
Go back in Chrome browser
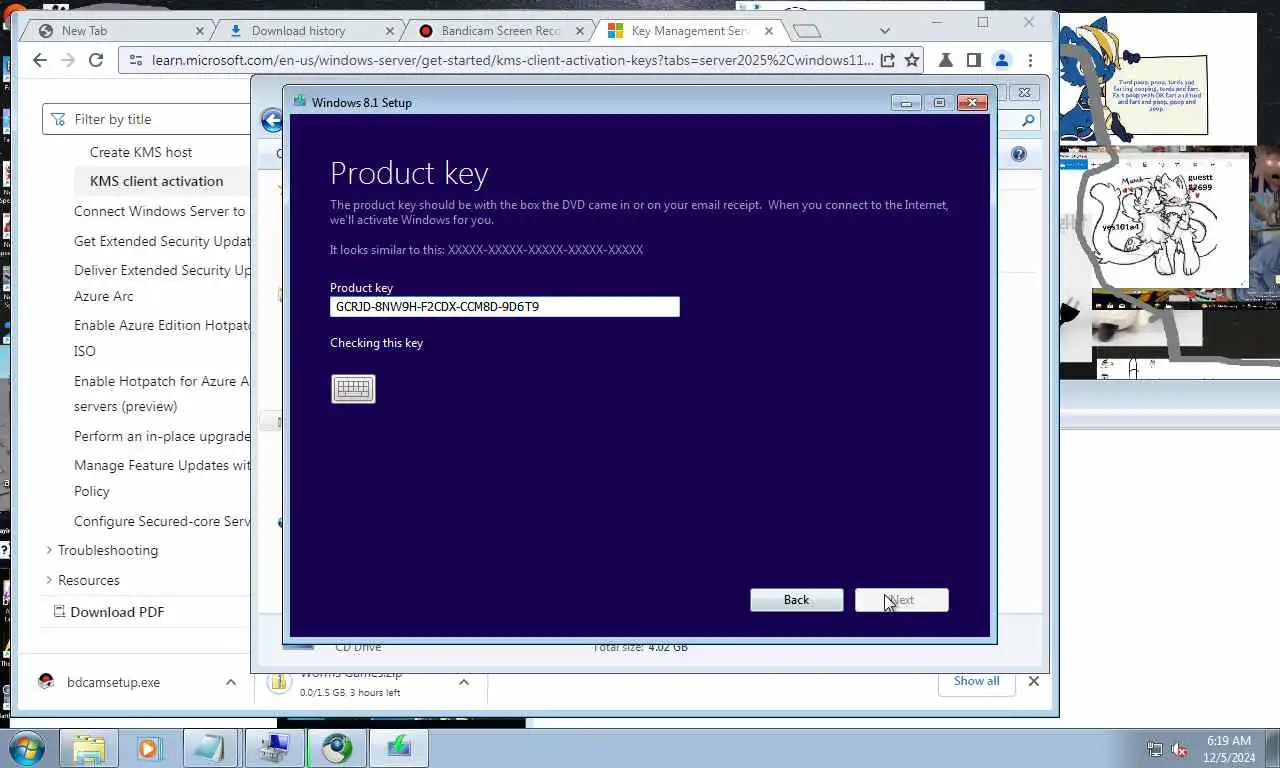(39, 60)
